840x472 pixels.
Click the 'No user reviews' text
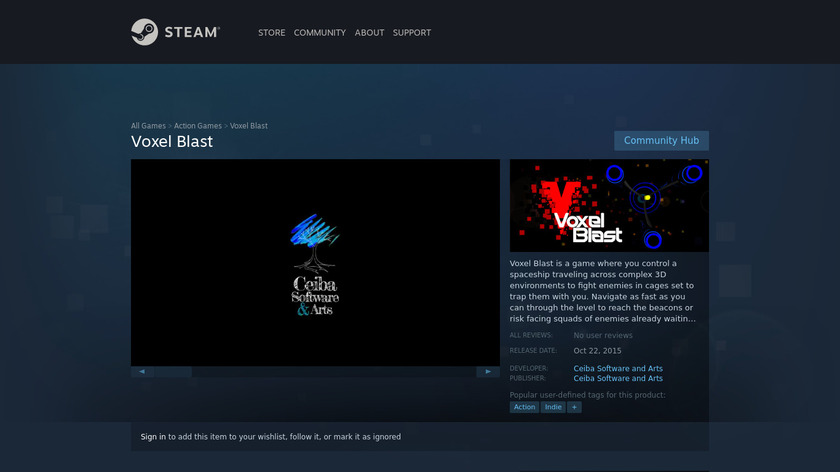pos(603,335)
